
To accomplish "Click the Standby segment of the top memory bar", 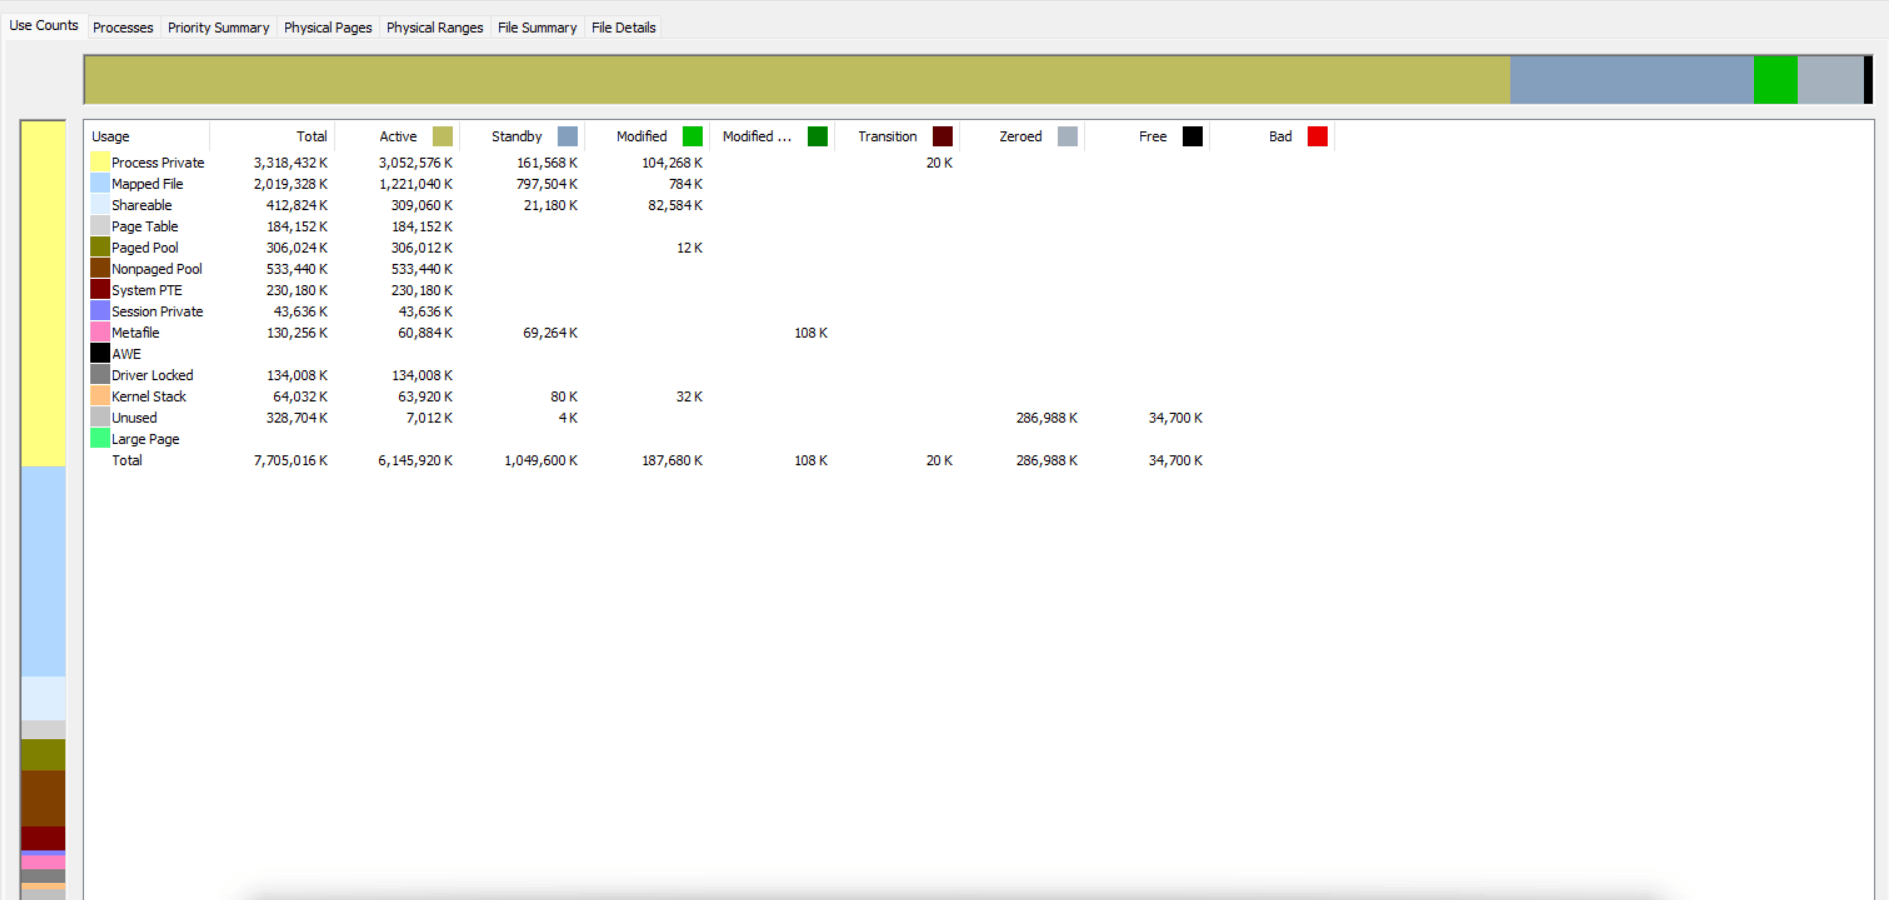I will pyautogui.click(x=1631, y=80).
